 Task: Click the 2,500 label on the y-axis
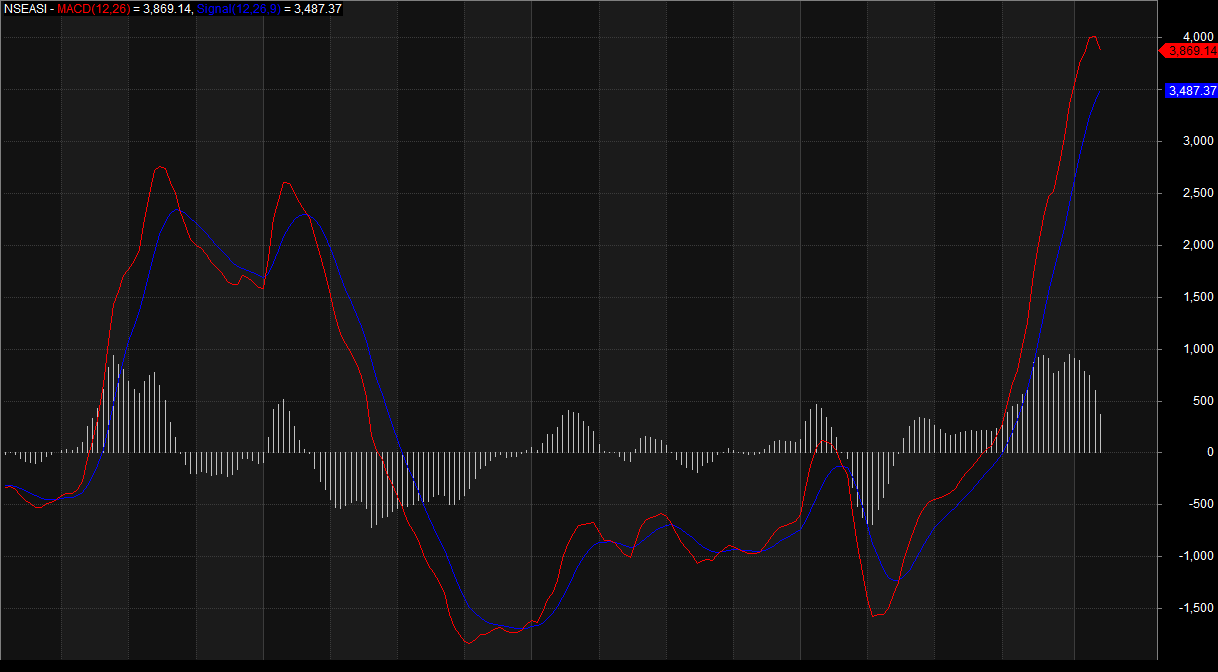click(1185, 194)
